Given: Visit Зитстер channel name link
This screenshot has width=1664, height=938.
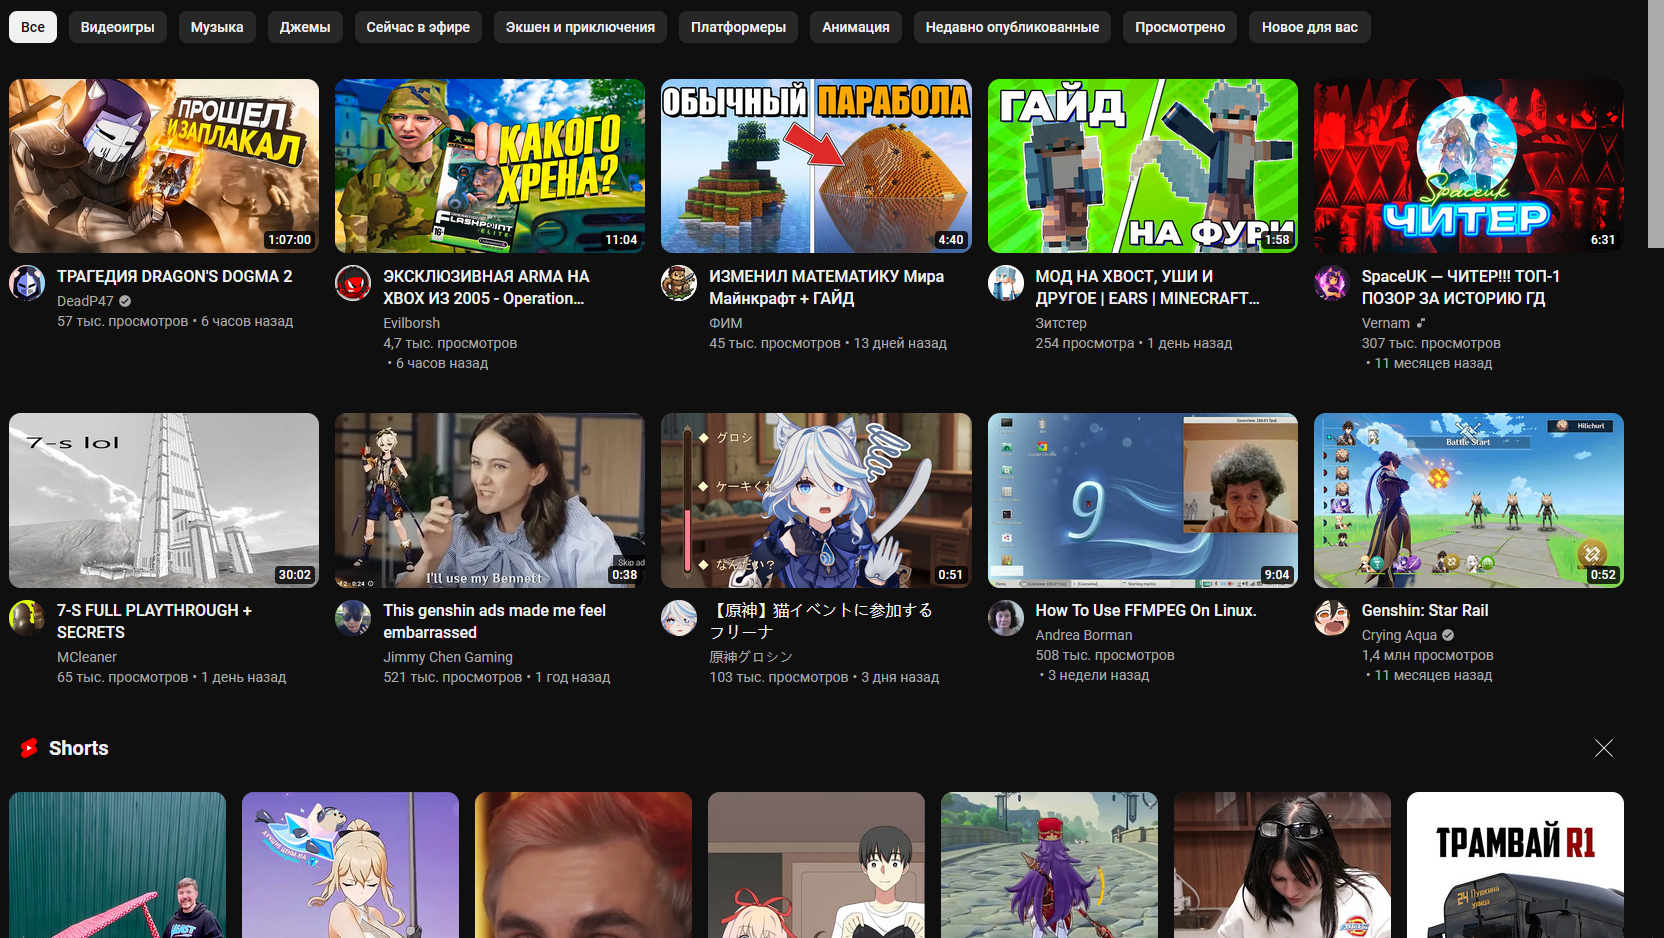Looking at the screenshot, I should (x=1061, y=323).
